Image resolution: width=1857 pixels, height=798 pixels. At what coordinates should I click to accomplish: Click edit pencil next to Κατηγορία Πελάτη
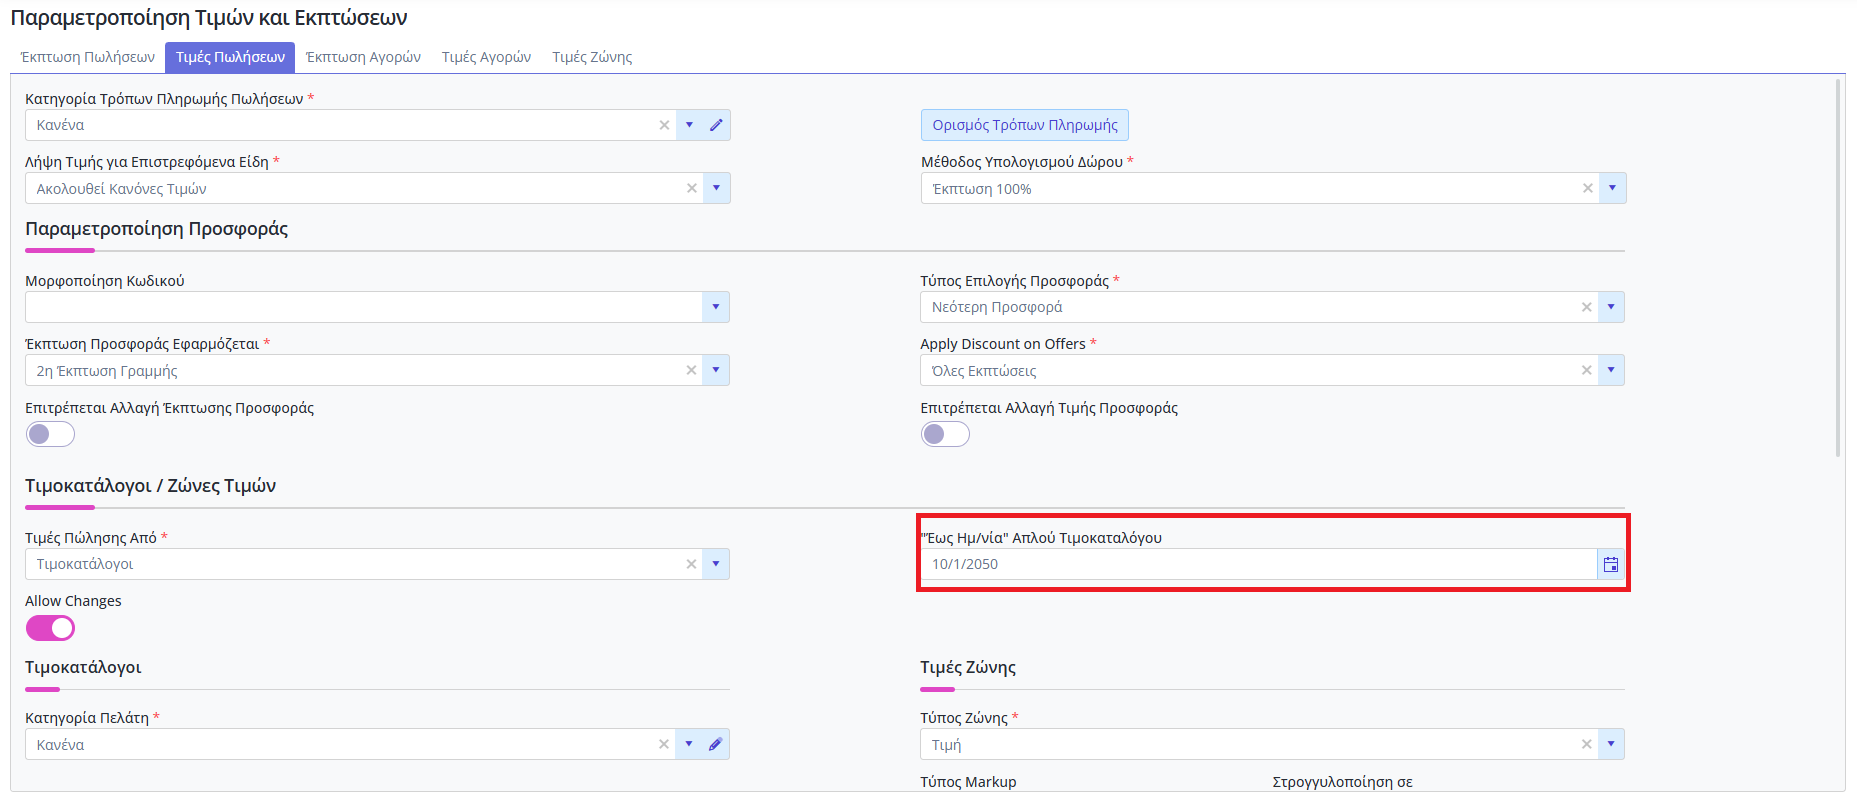[x=715, y=745]
